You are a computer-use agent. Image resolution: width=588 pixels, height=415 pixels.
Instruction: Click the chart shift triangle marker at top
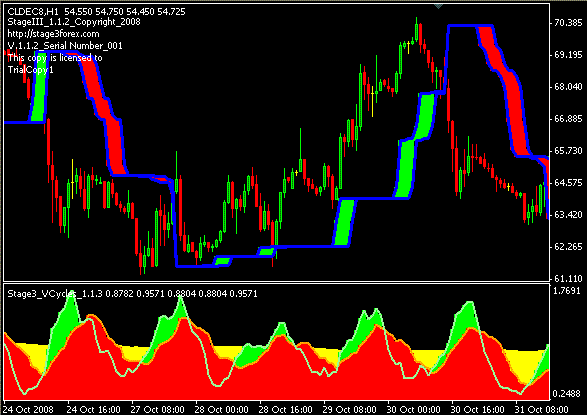(x=438, y=6)
